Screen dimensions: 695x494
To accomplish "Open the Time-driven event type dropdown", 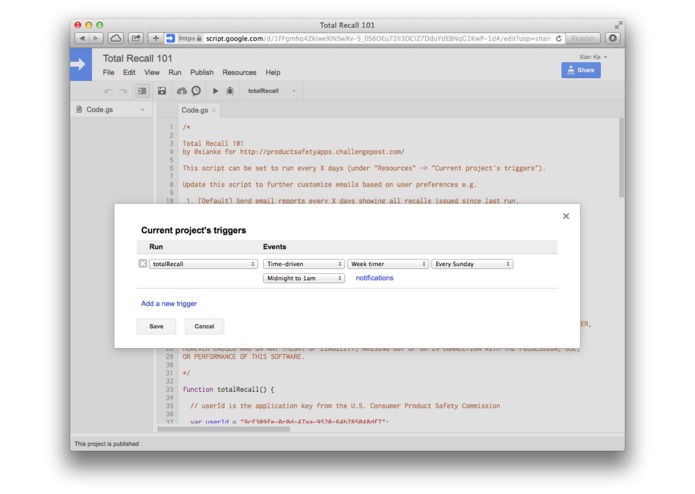I will point(304,264).
